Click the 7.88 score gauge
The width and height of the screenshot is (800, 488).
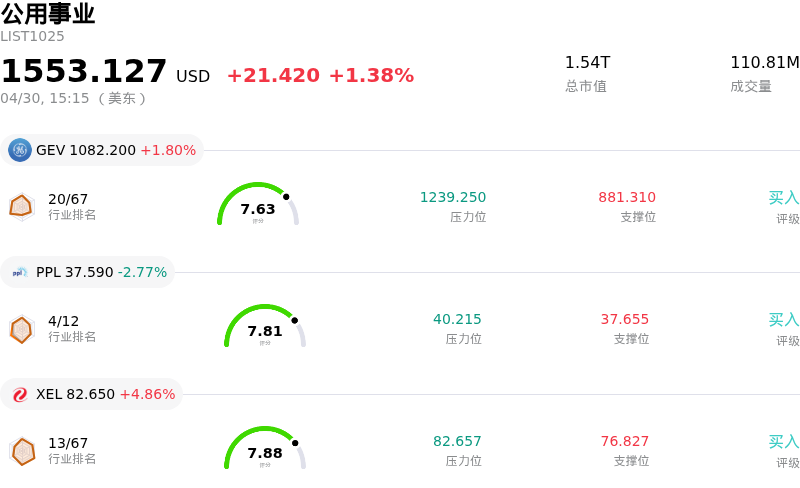tap(265, 449)
